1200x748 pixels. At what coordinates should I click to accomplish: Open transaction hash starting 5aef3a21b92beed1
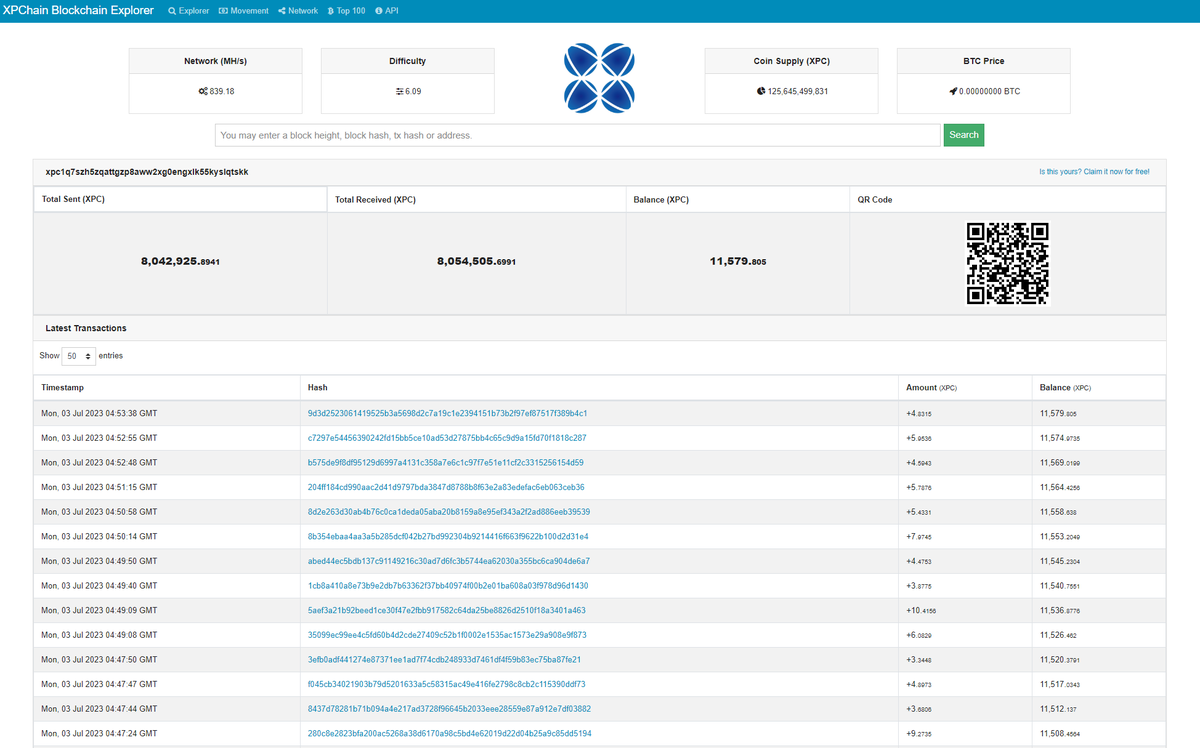tap(447, 610)
